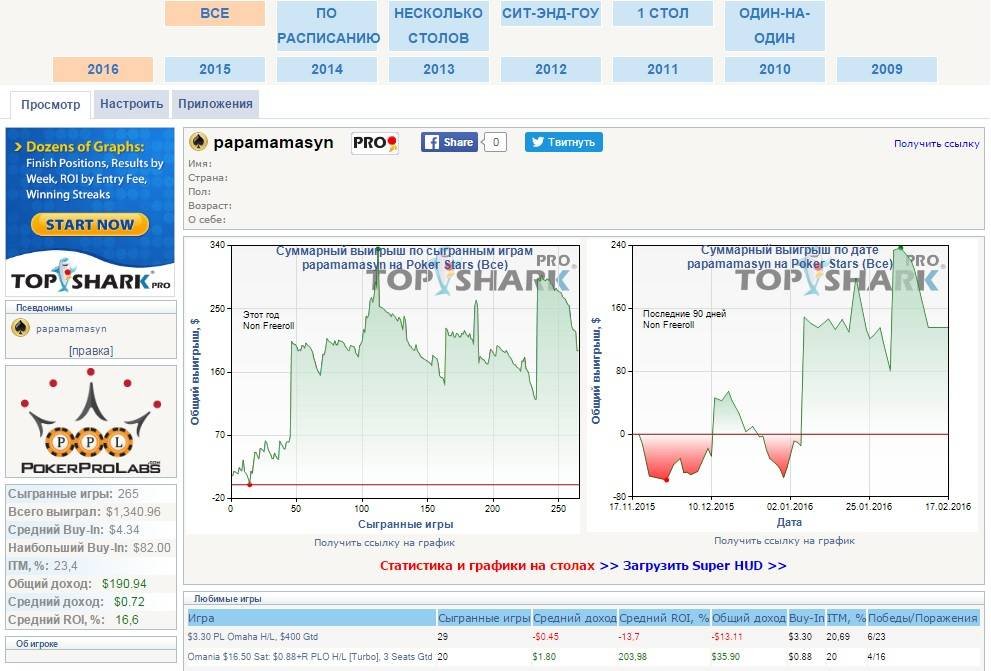991x671 pixels.
Task: Filter results by year 2015
Action: click(x=215, y=69)
